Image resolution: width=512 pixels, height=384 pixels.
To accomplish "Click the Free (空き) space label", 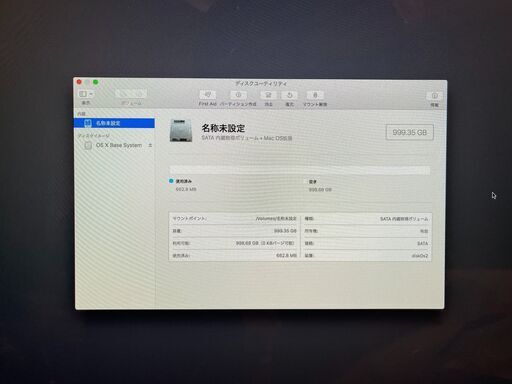I will click(x=313, y=182).
